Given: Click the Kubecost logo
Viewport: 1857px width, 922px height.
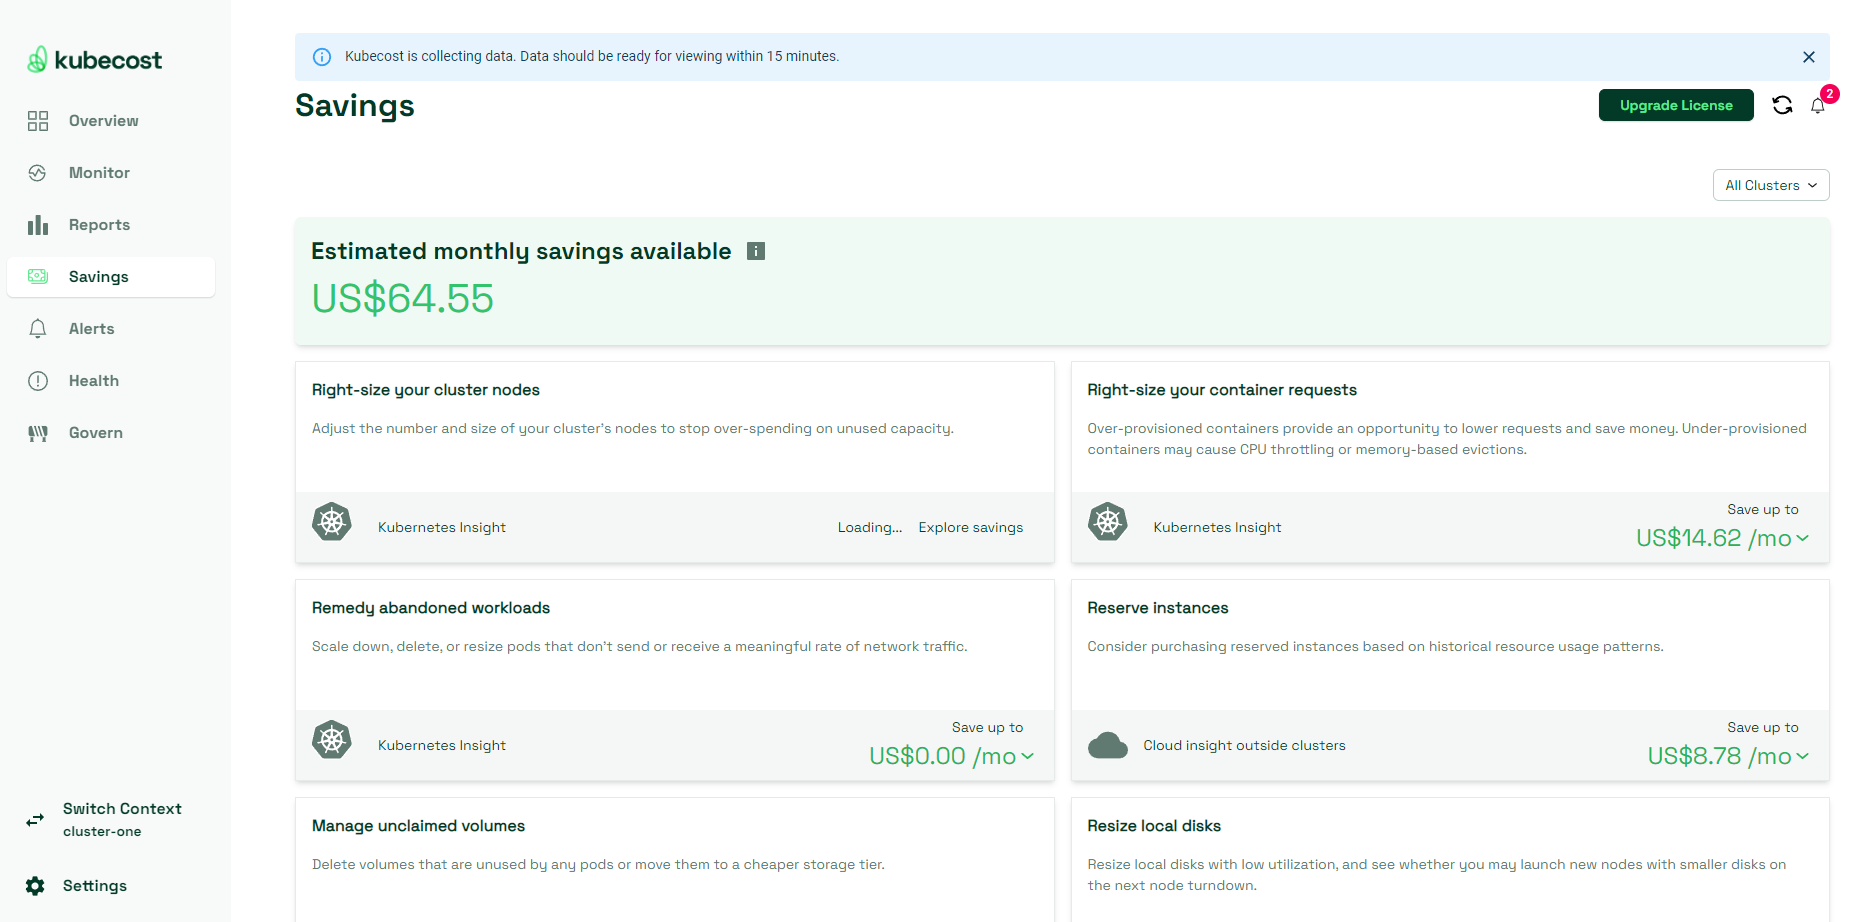Looking at the screenshot, I should pyautogui.click(x=94, y=60).
